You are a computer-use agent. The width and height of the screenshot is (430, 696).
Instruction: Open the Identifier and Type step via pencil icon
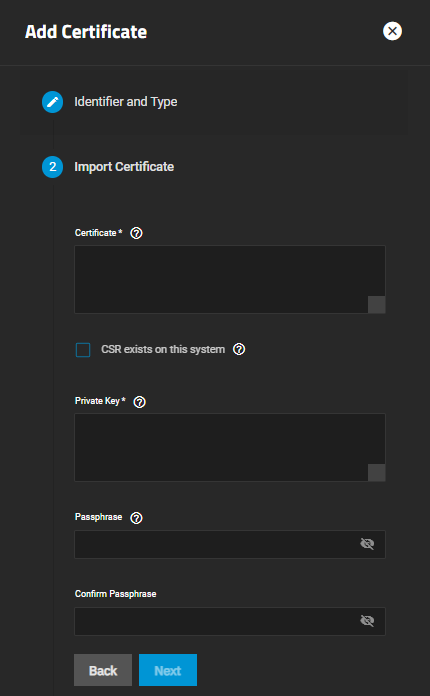52,102
